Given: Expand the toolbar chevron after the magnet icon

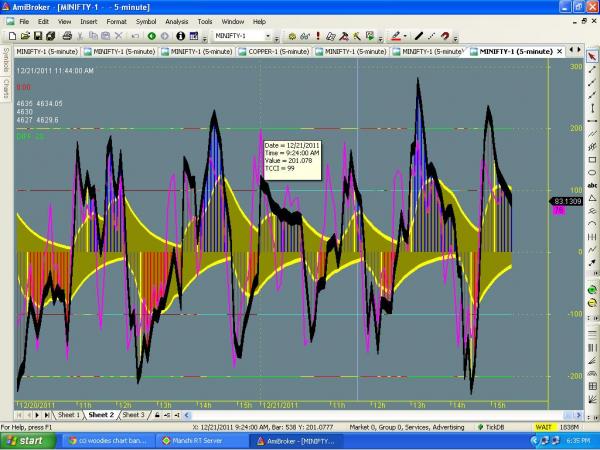Looking at the screenshot, I should (x=455, y=38).
